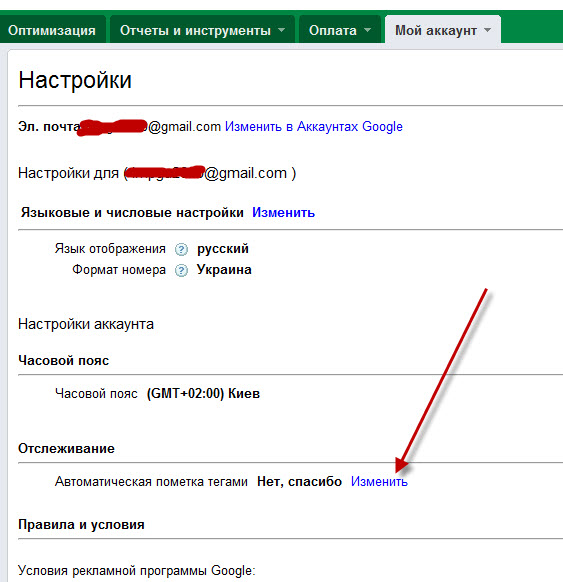
Task: Click the Отслеживание section heading
Action: pos(66,448)
